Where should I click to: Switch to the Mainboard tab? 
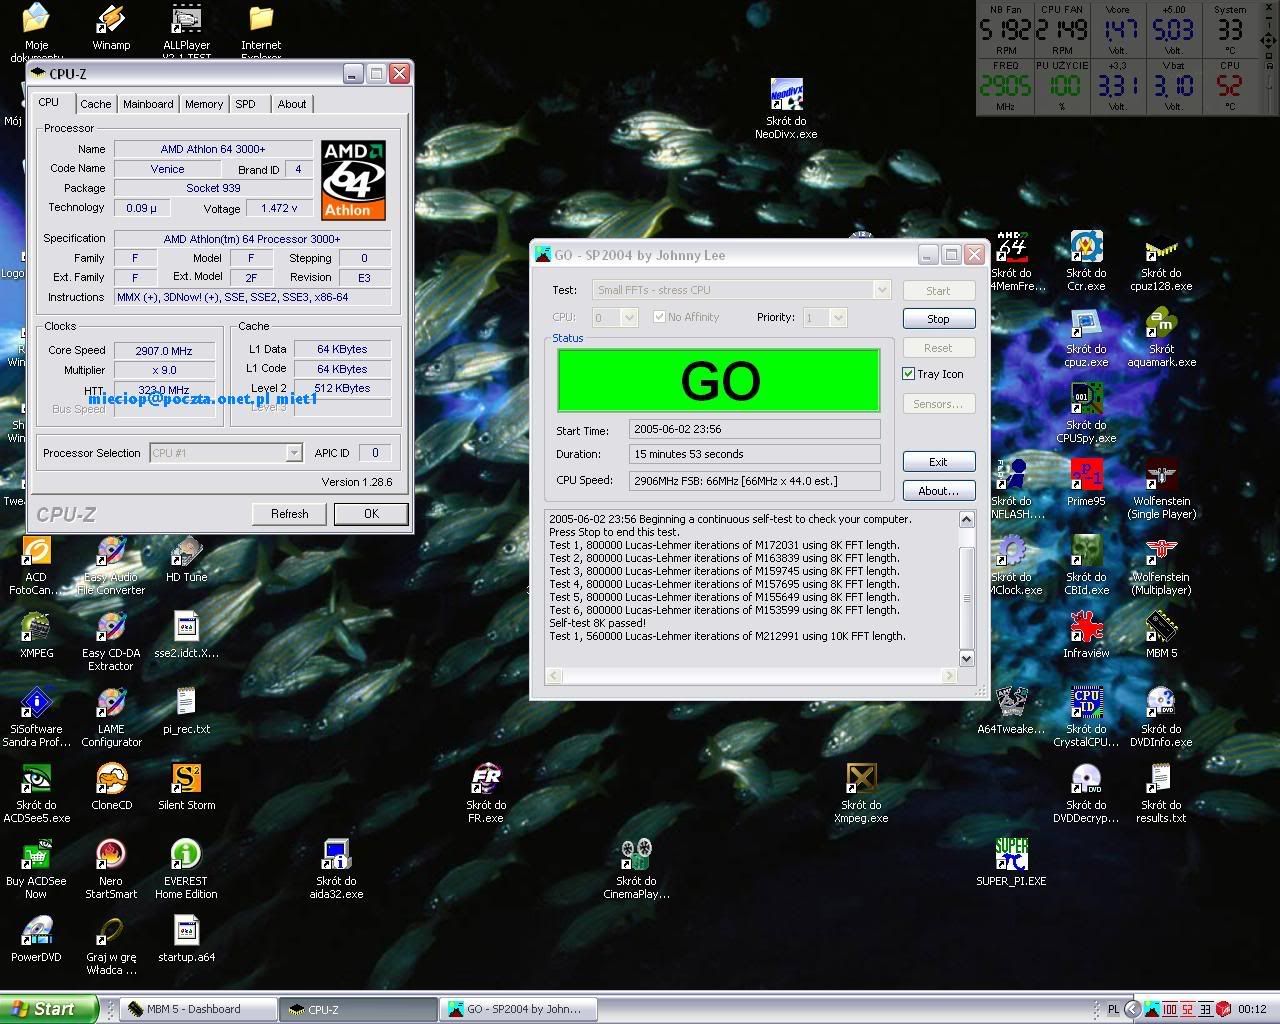pyautogui.click(x=148, y=104)
